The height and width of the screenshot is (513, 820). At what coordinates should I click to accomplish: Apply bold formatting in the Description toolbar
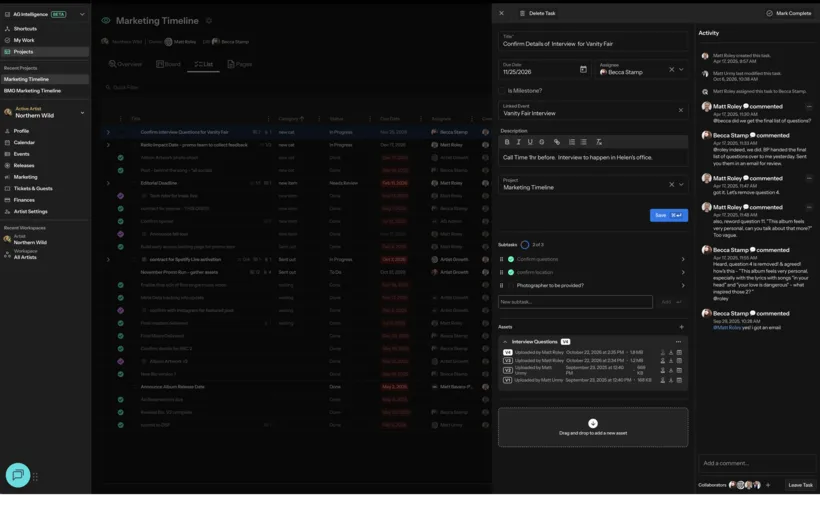(x=507, y=142)
